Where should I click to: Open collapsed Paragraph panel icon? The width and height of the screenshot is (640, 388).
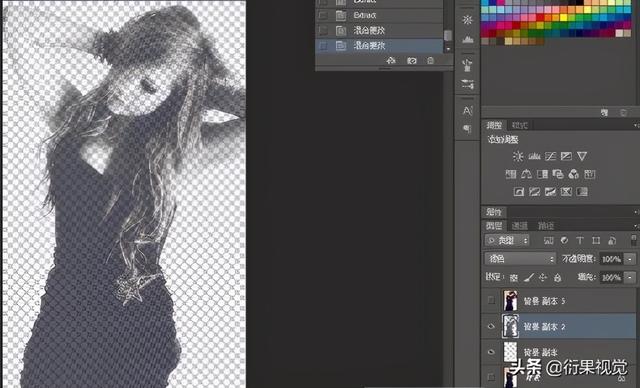click(x=468, y=129)
